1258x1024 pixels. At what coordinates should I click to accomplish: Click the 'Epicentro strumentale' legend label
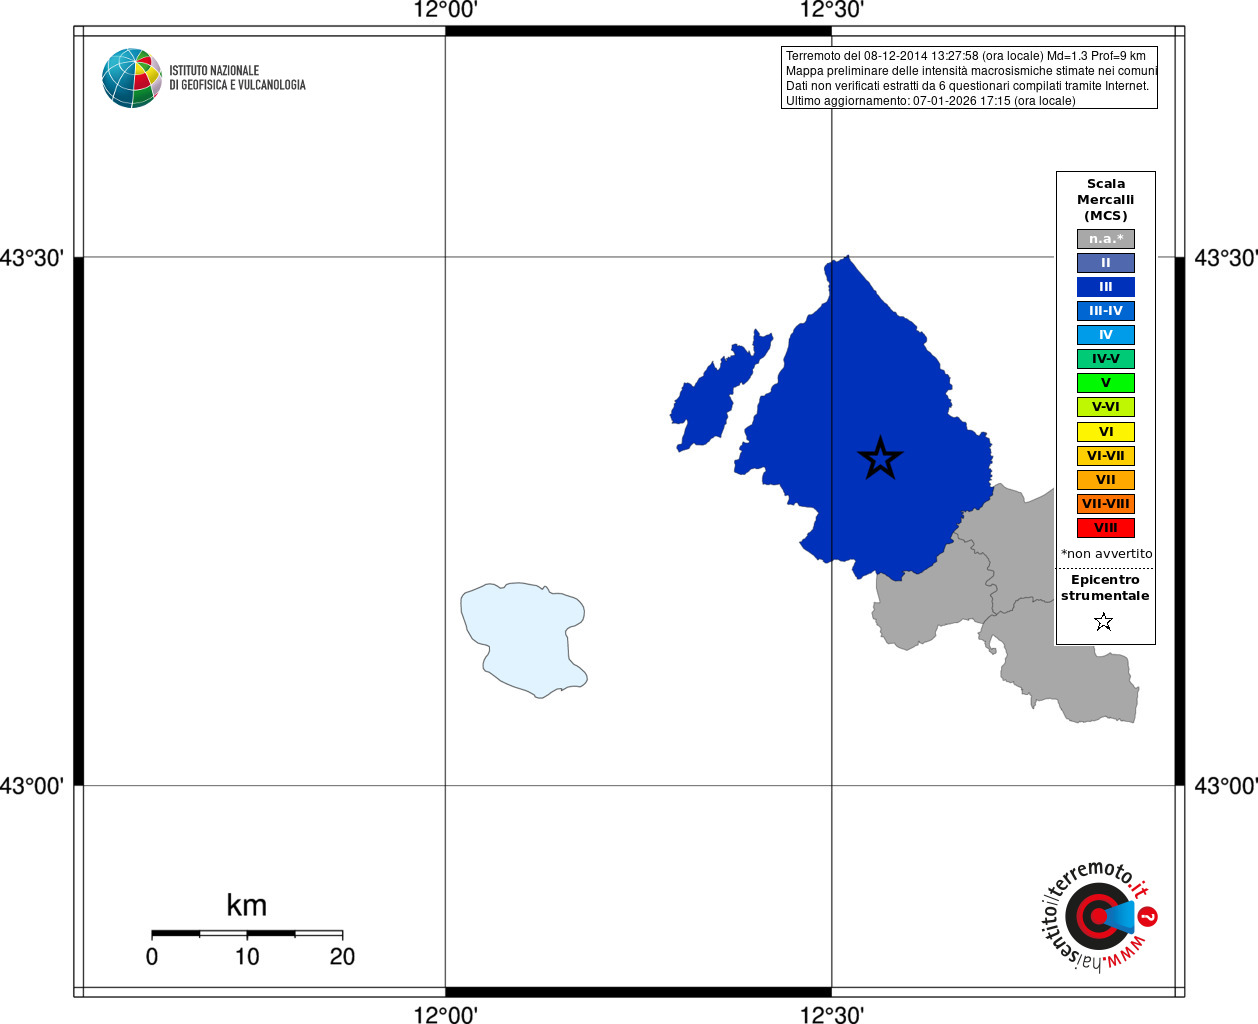tap(1105, 588)
